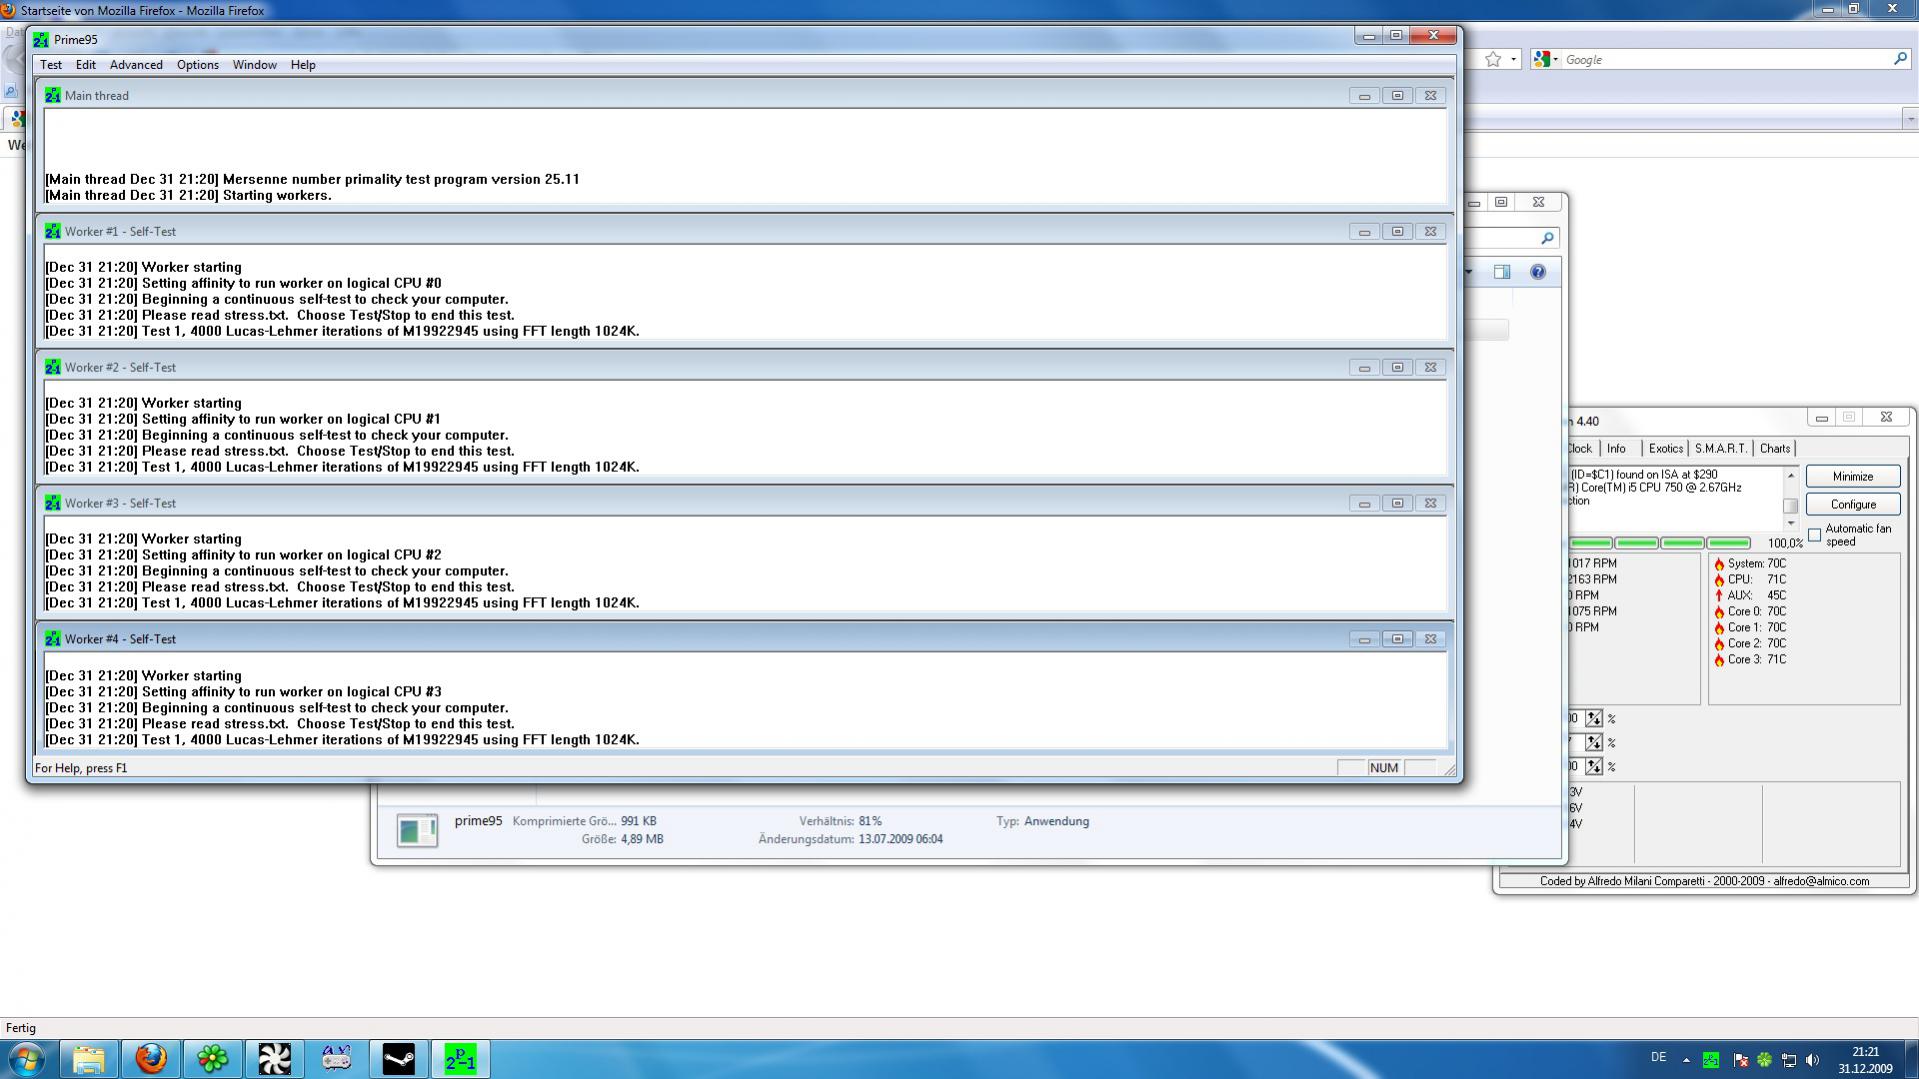Image resolution: width=1919 pixels, height=1079 pixels.
Task: Open the Steam taskbar icon
Action: pyautogui.click(x=399, y=1059)
